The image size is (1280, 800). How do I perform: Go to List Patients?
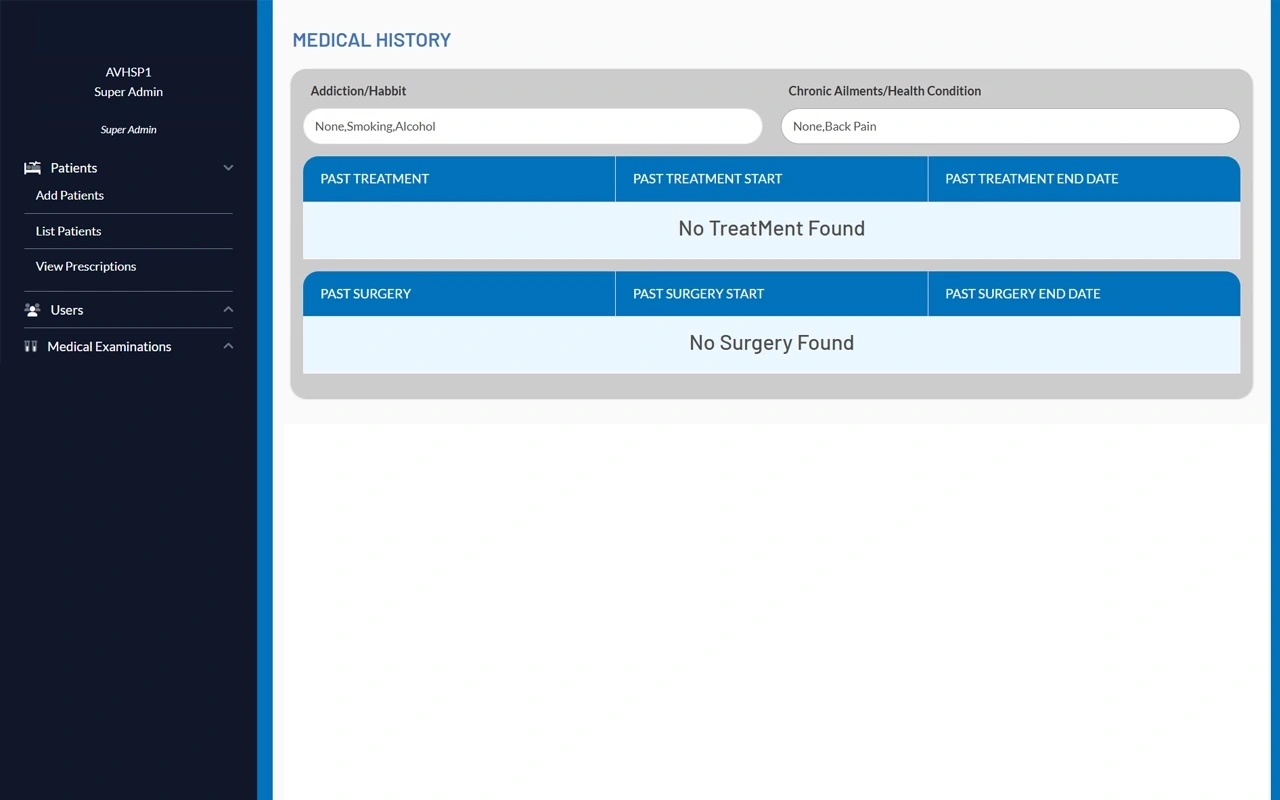pos(68,231)
